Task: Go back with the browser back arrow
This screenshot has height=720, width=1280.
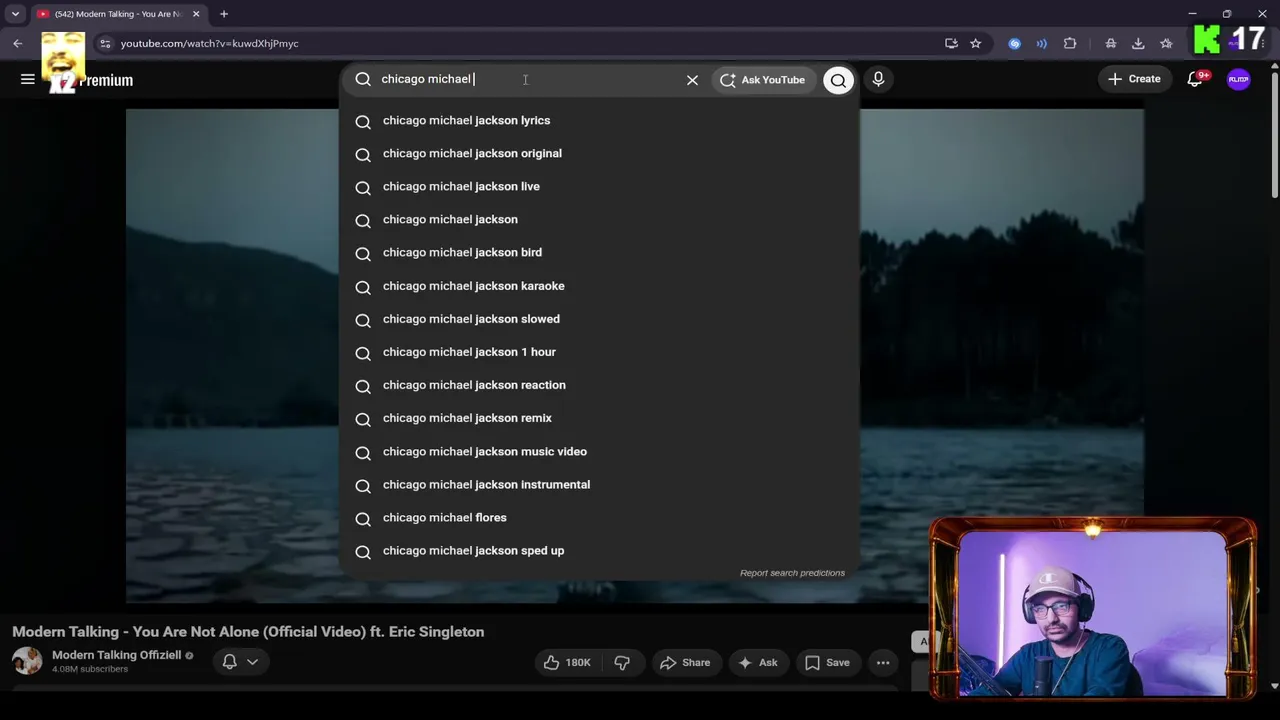Action: 18,43
